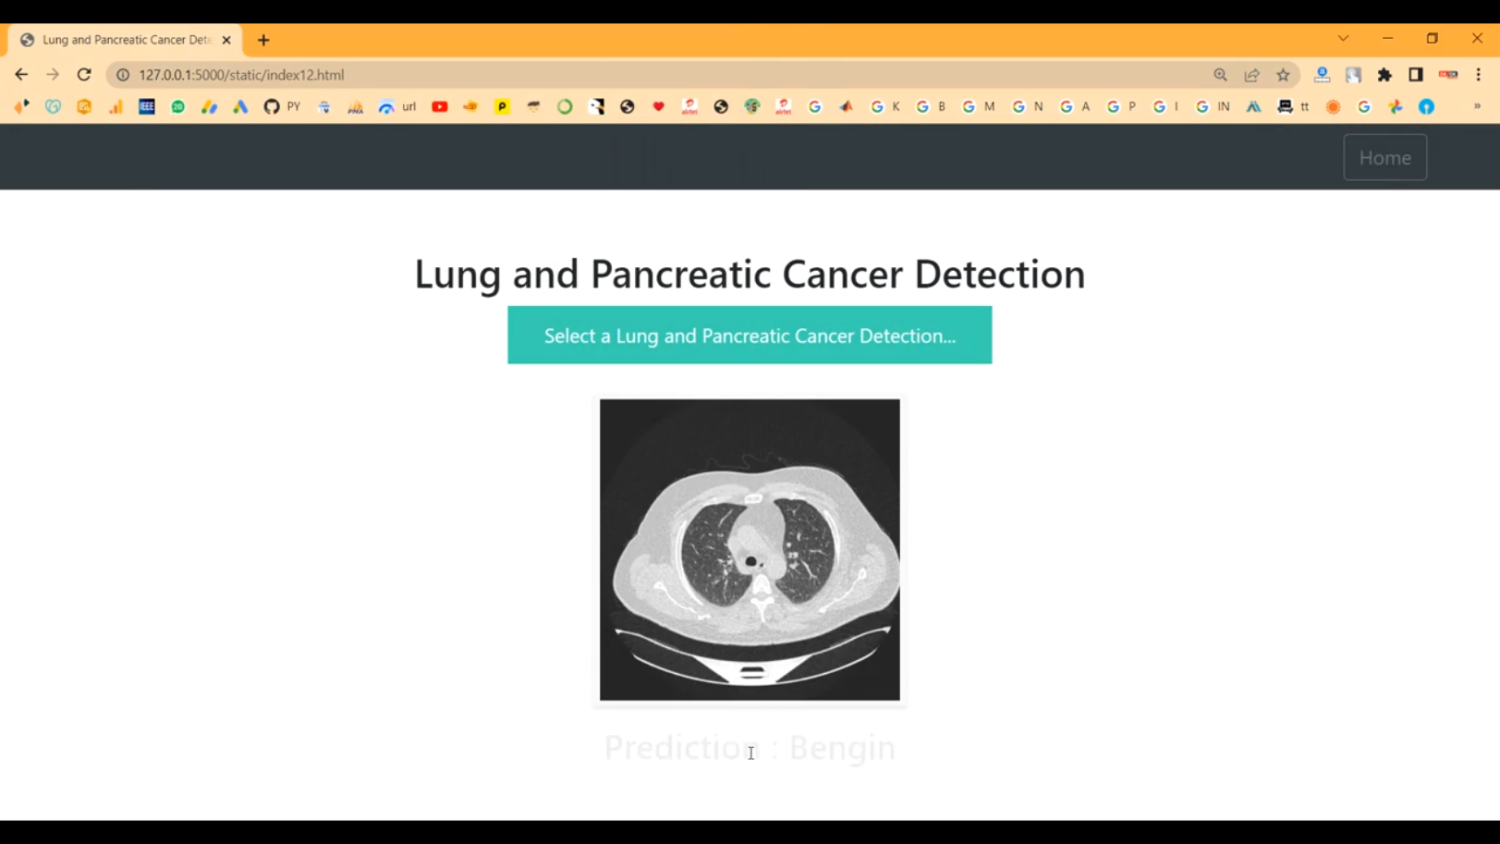Open the Google K bookmark

coord(886,107)
